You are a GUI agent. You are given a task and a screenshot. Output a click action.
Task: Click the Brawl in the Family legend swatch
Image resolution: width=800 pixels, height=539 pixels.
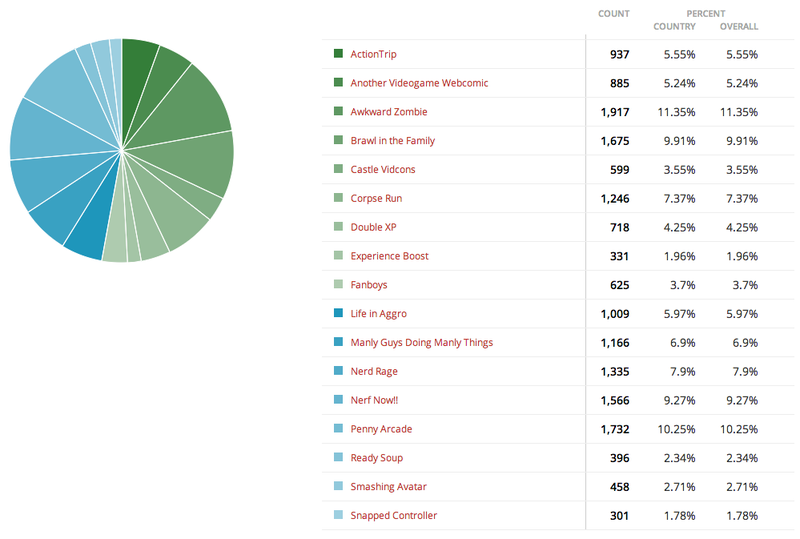[x=338, y=139]
